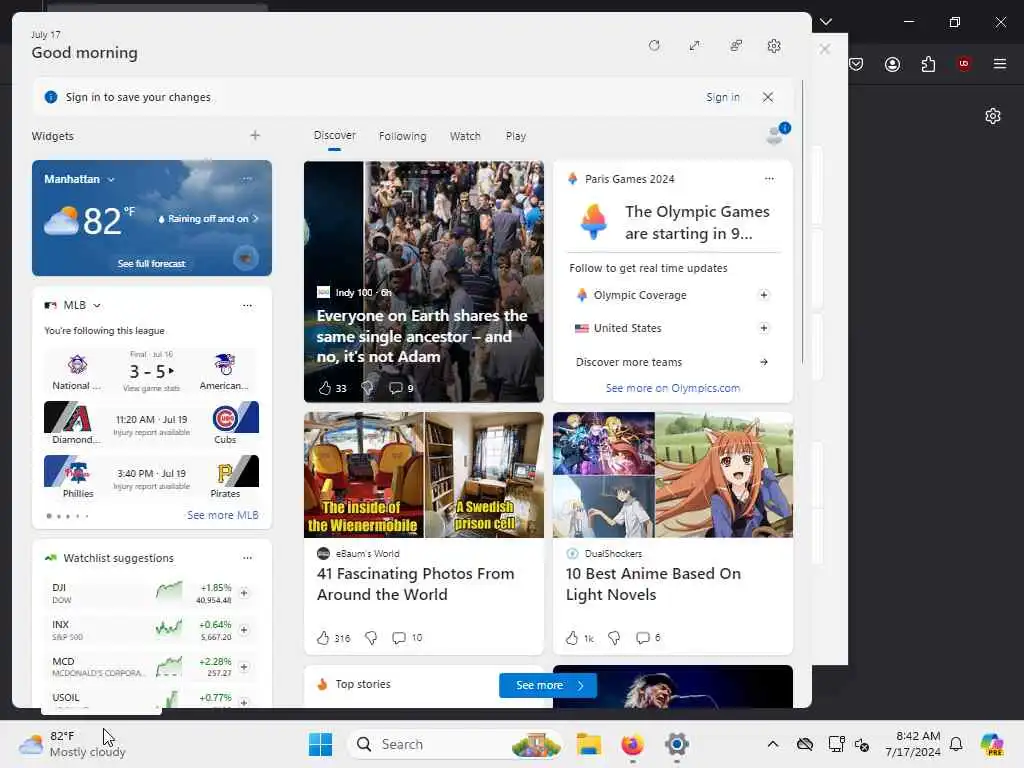This screenshot has height=768, width=1024.
Task: Click the taskbar Search box
Action: tap(455, 744)
